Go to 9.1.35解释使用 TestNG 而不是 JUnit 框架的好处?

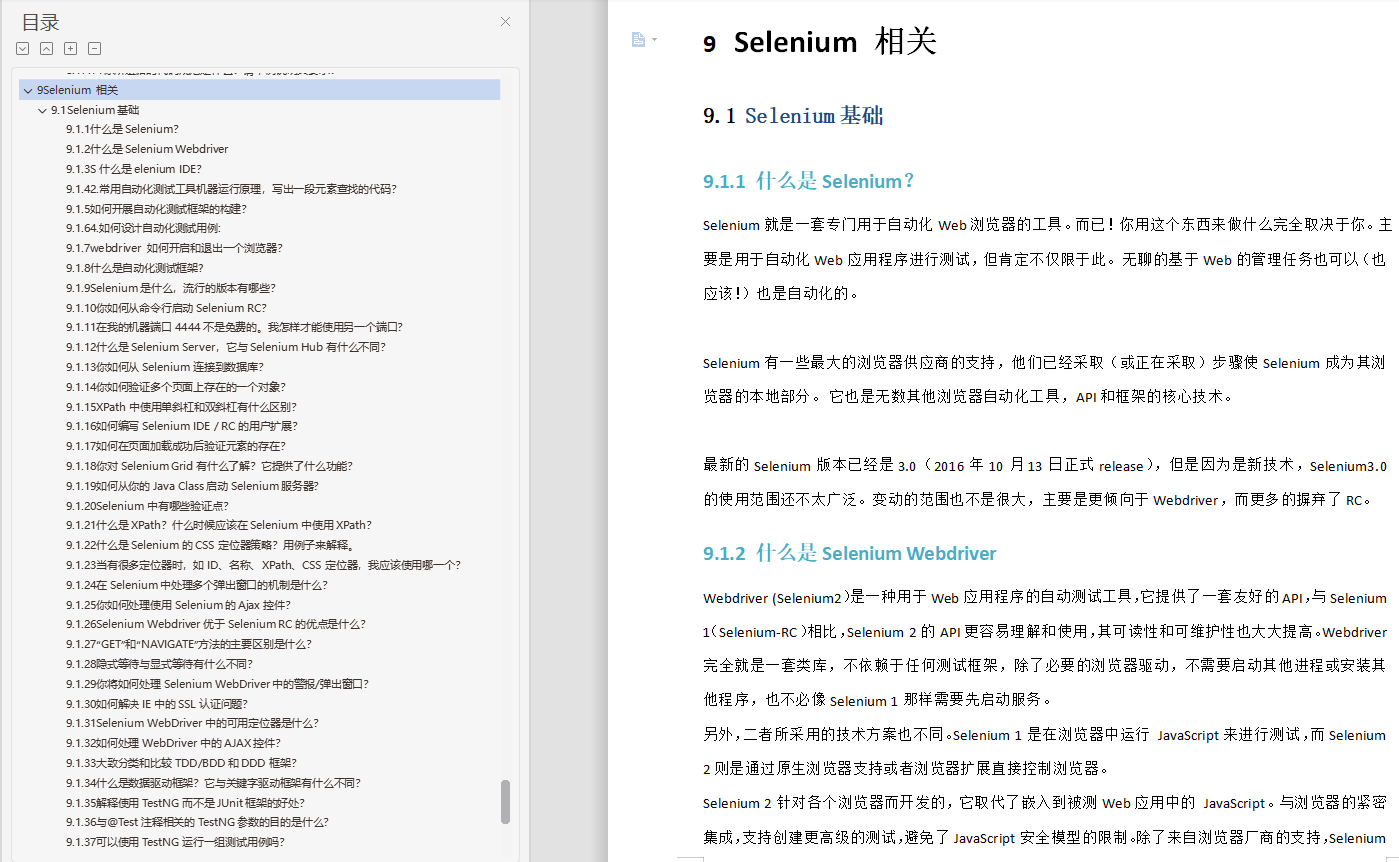point(186,803)
